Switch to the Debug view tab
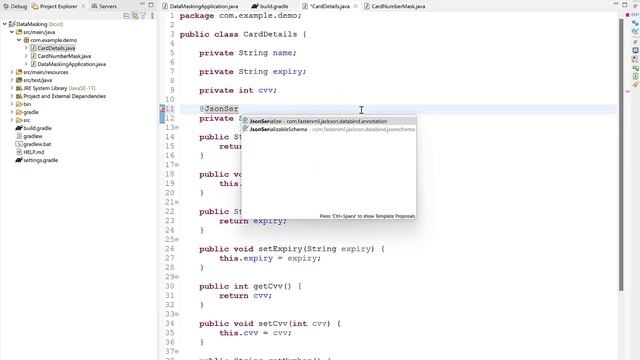This screenshot has height=360, width=640. pyautogui.click(x=15, y=6)
